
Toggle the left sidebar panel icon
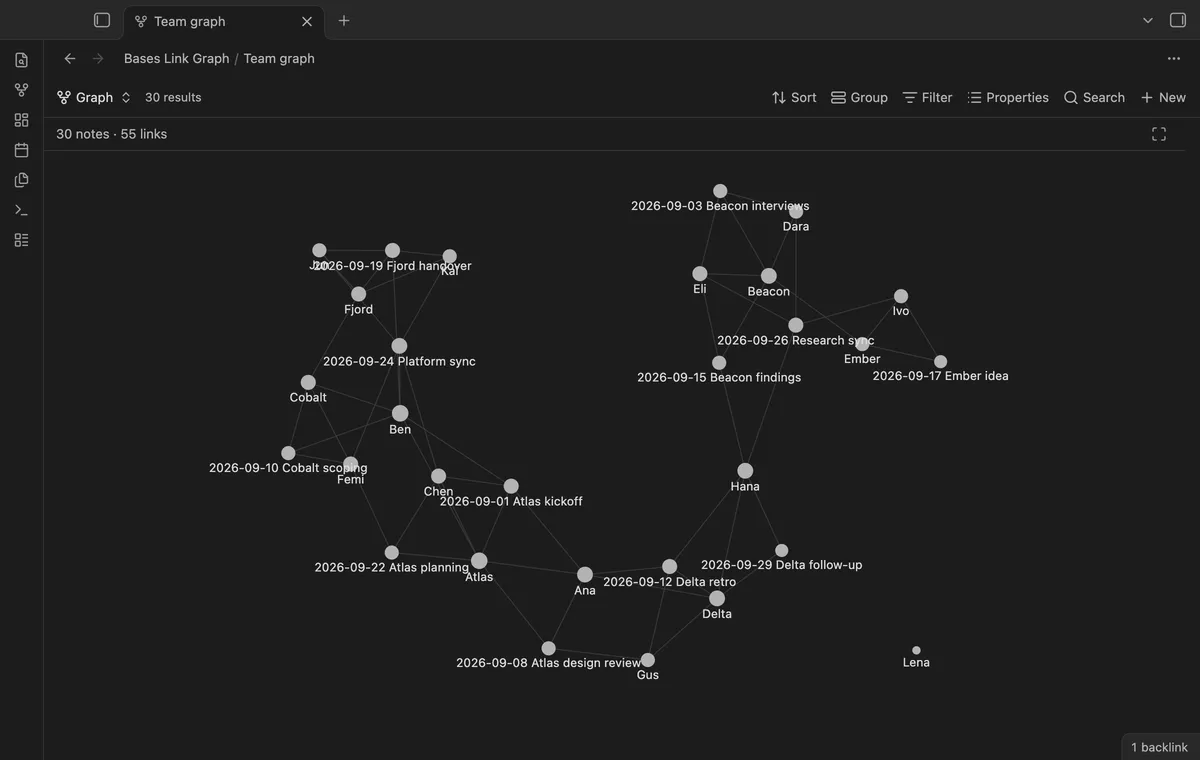(102, 20)
